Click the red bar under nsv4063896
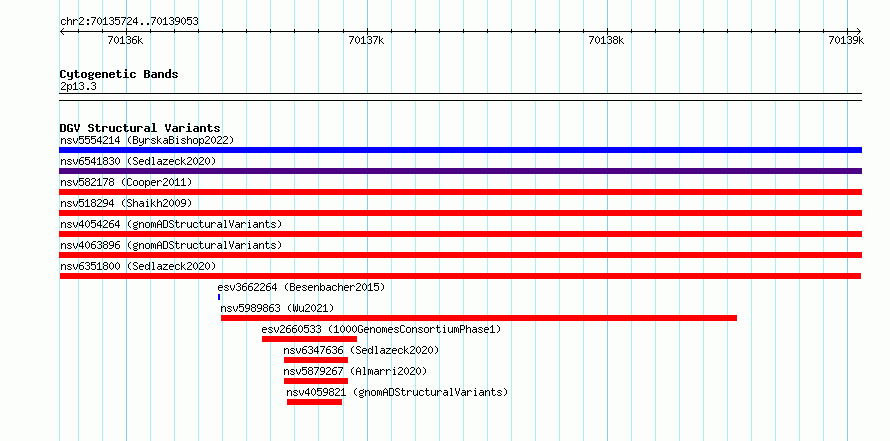This screenshot has height=441, width=890. coord(460,255)
